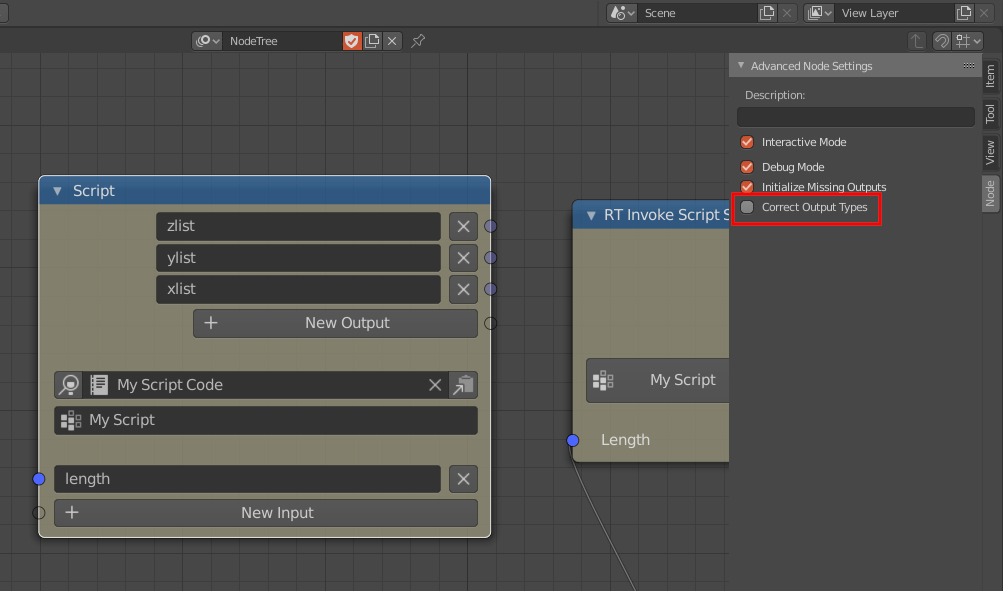This screenshot has height=591, width=1003.
Task: Click the edit-source icon beside My Script Code
Action: pos(462,384)
